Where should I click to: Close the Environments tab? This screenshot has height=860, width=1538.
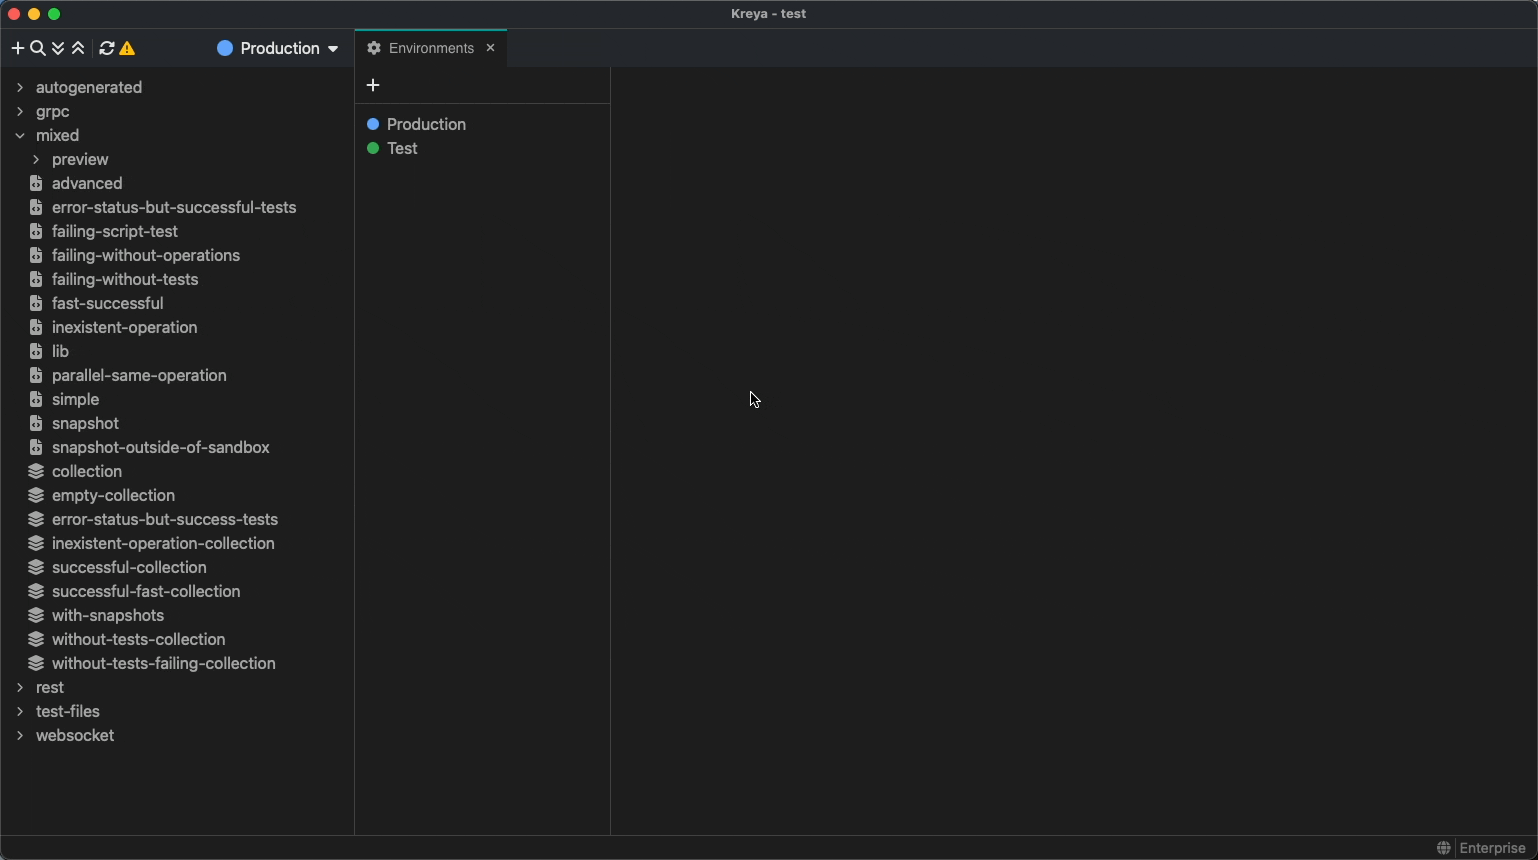(x=490, y=48)
